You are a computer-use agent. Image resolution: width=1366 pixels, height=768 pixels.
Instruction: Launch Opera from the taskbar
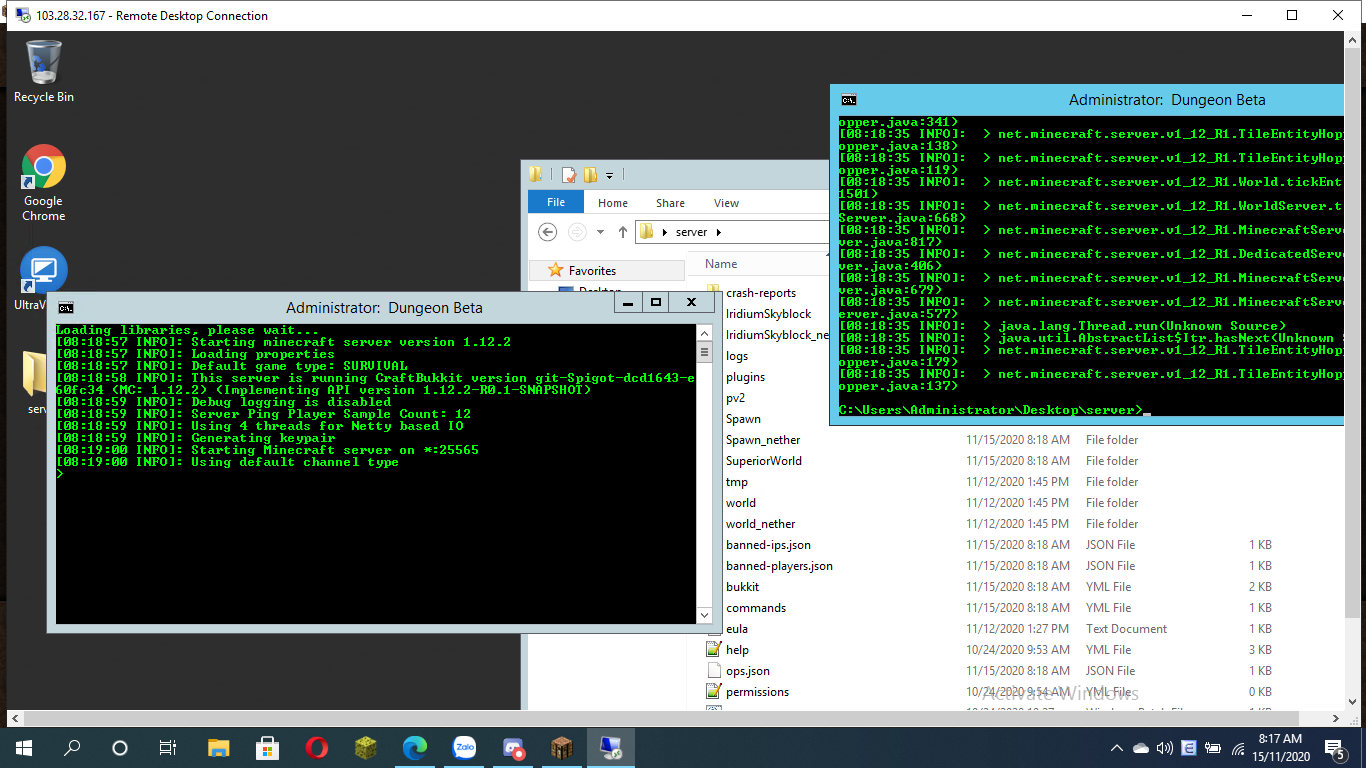[316, 748]
